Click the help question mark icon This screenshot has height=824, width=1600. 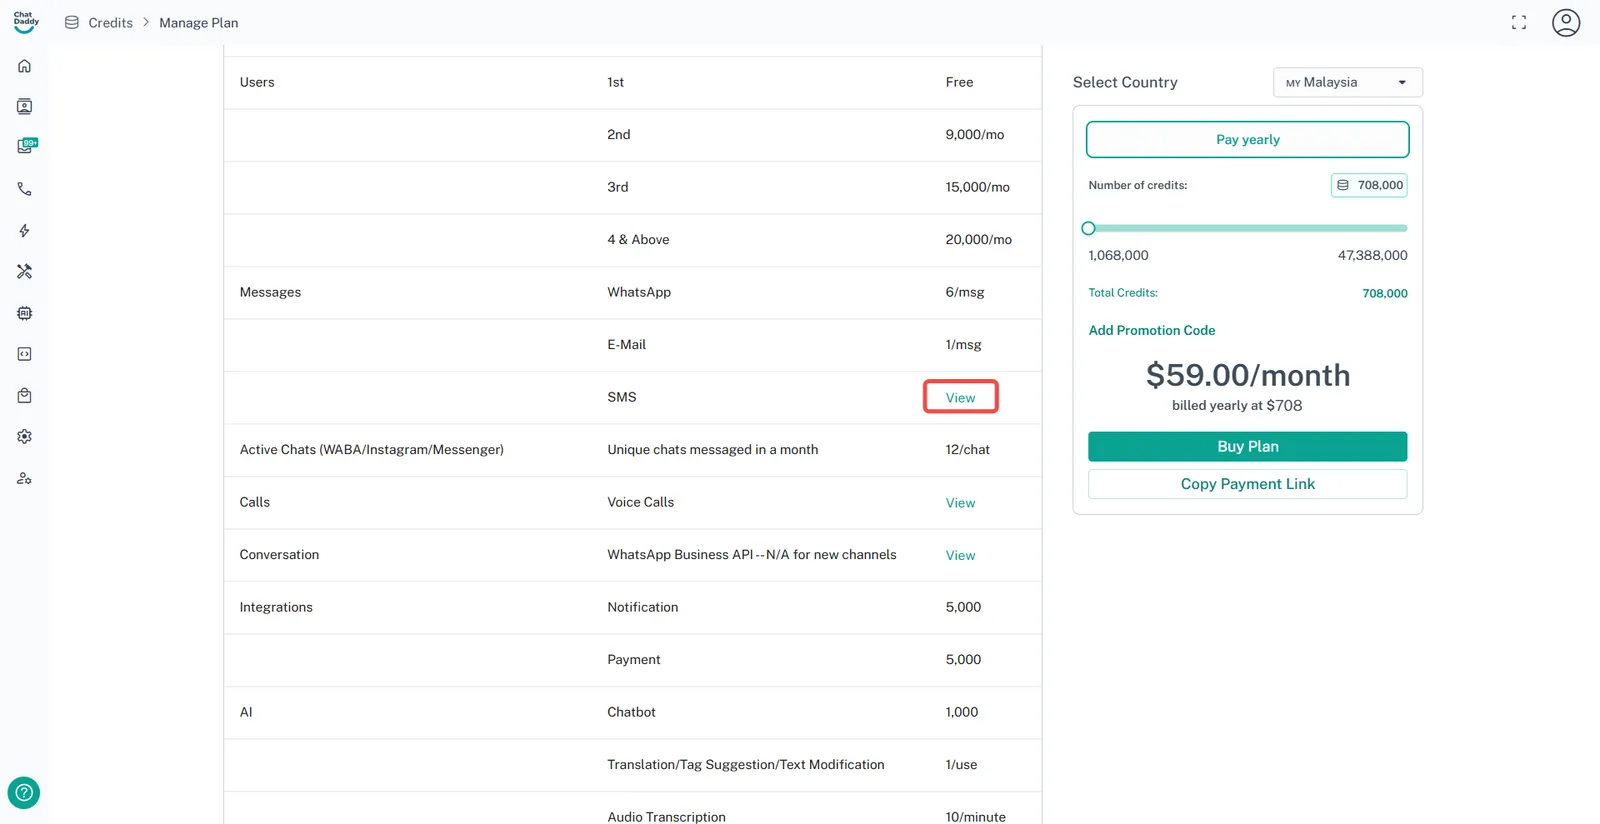click(24, 793)
